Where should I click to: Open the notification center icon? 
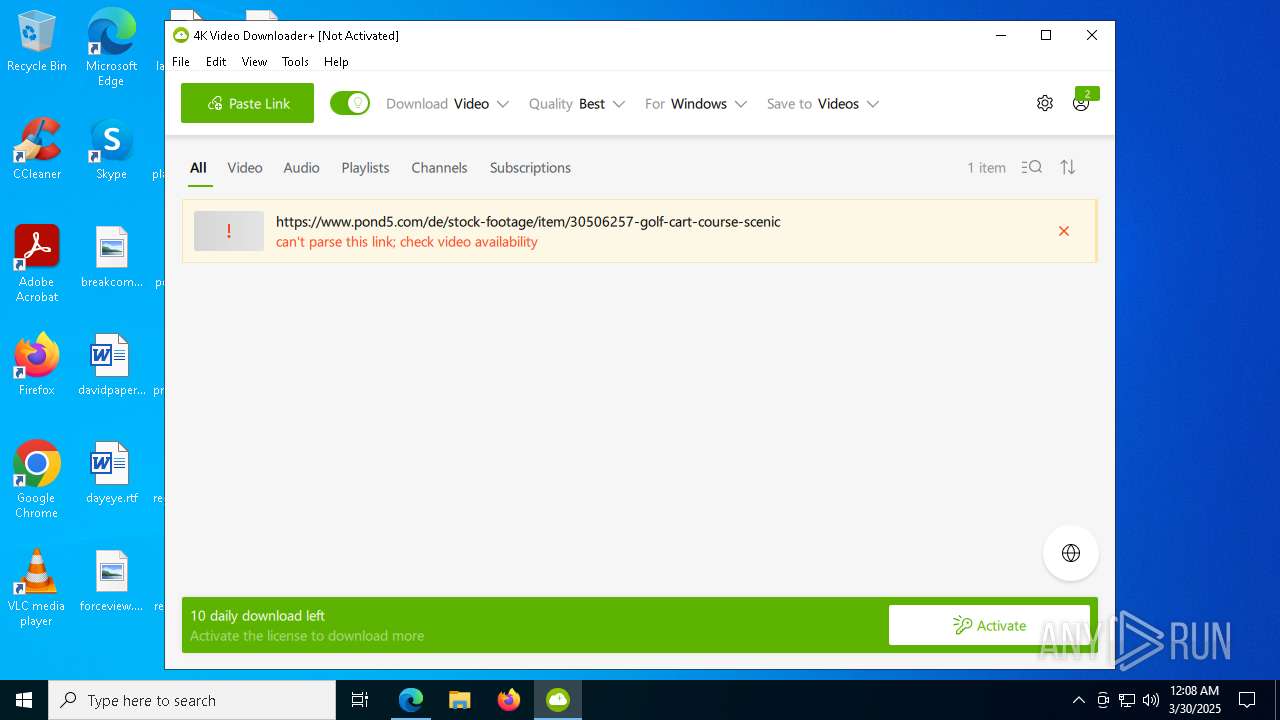point(1247,700)
